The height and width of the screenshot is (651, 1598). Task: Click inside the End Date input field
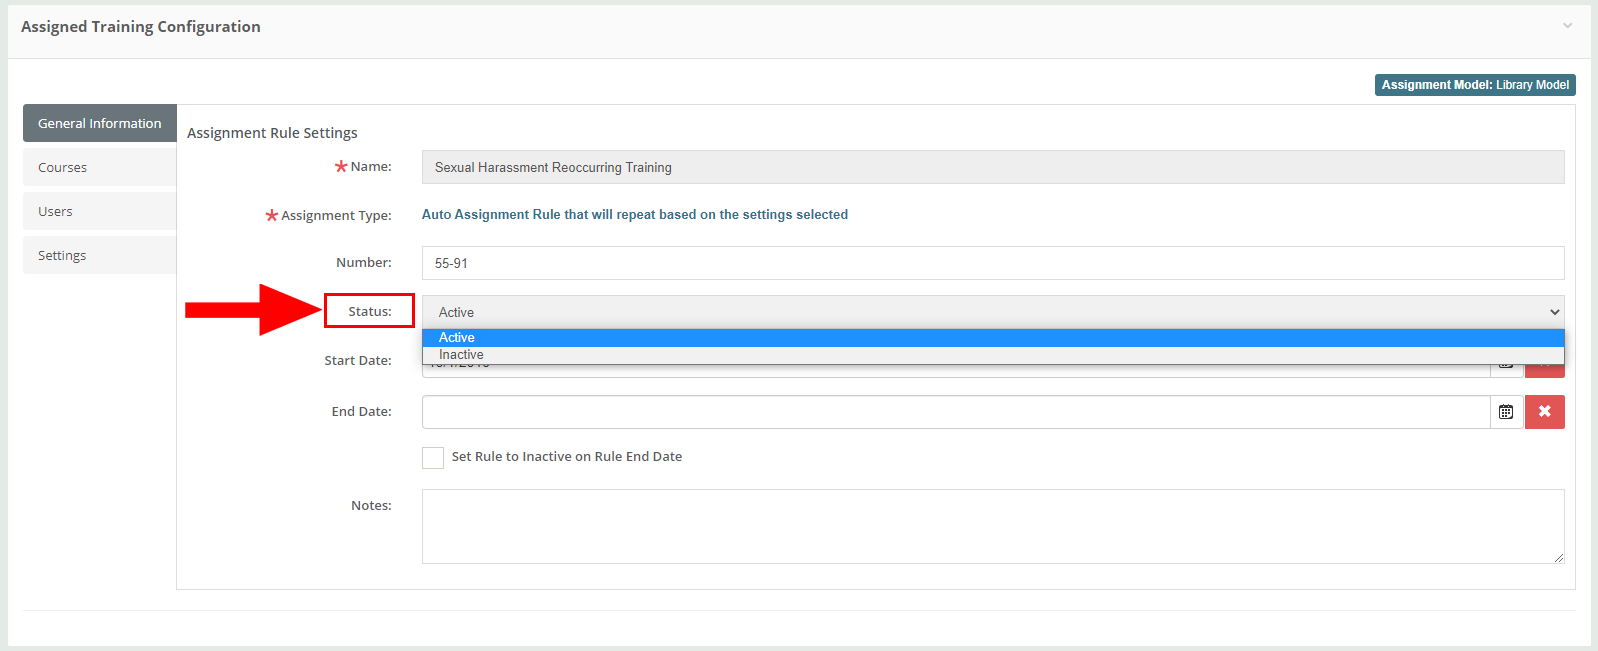point(956,412)
